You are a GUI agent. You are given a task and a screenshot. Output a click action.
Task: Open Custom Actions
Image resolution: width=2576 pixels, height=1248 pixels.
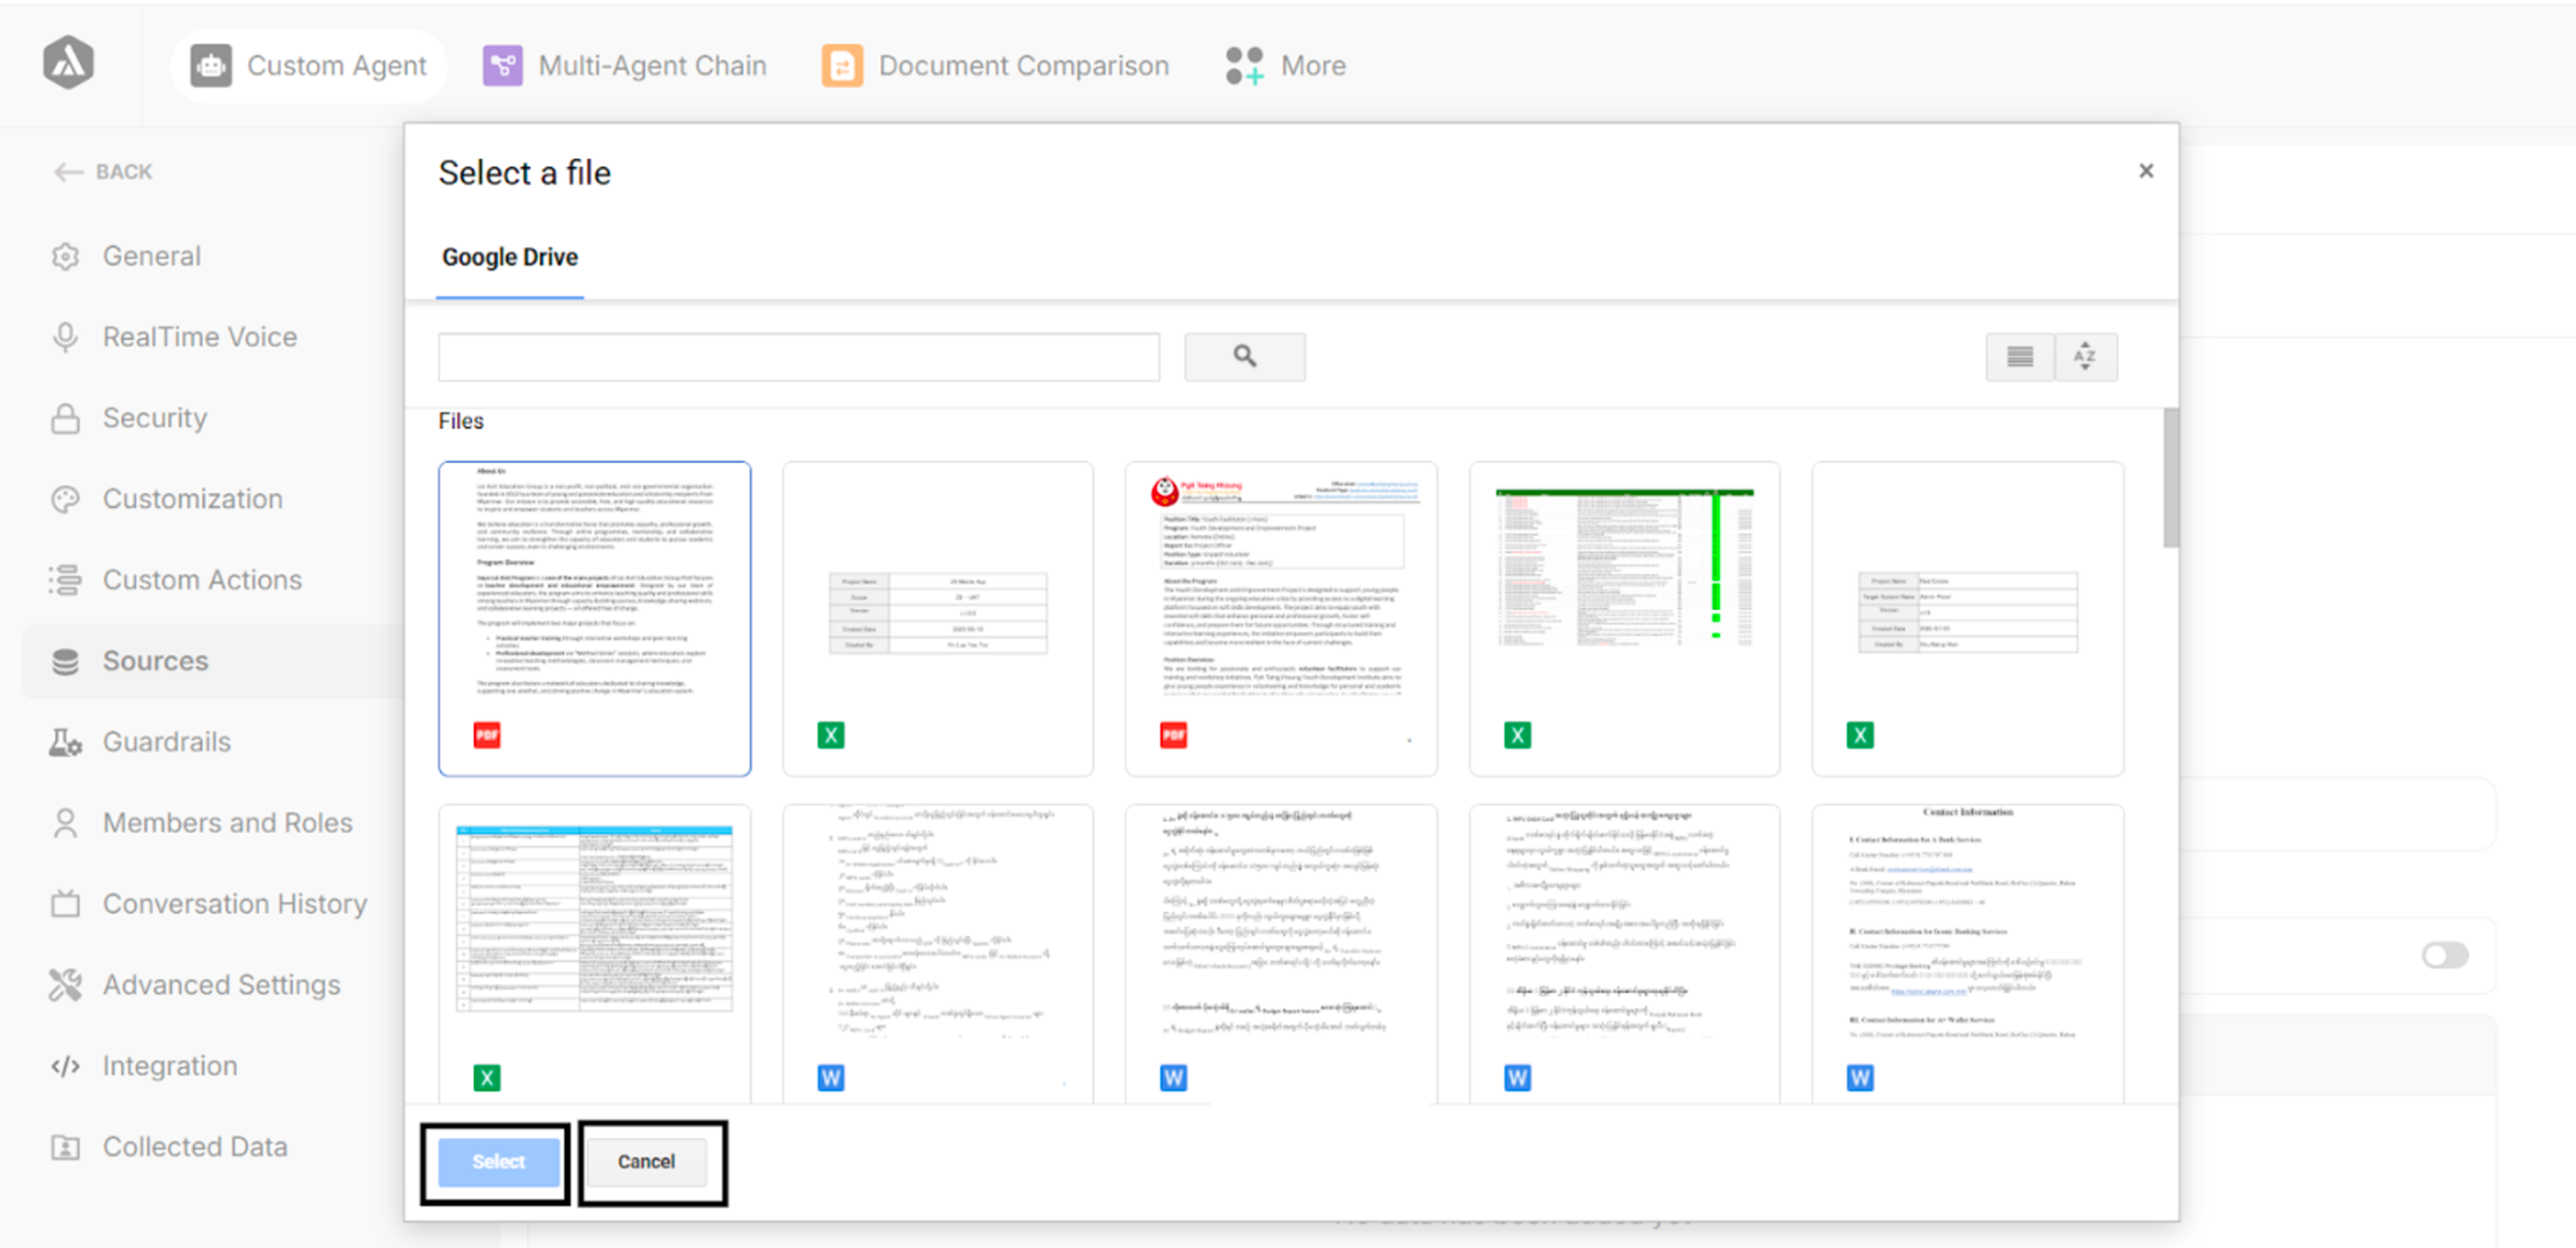coord(202,579)
